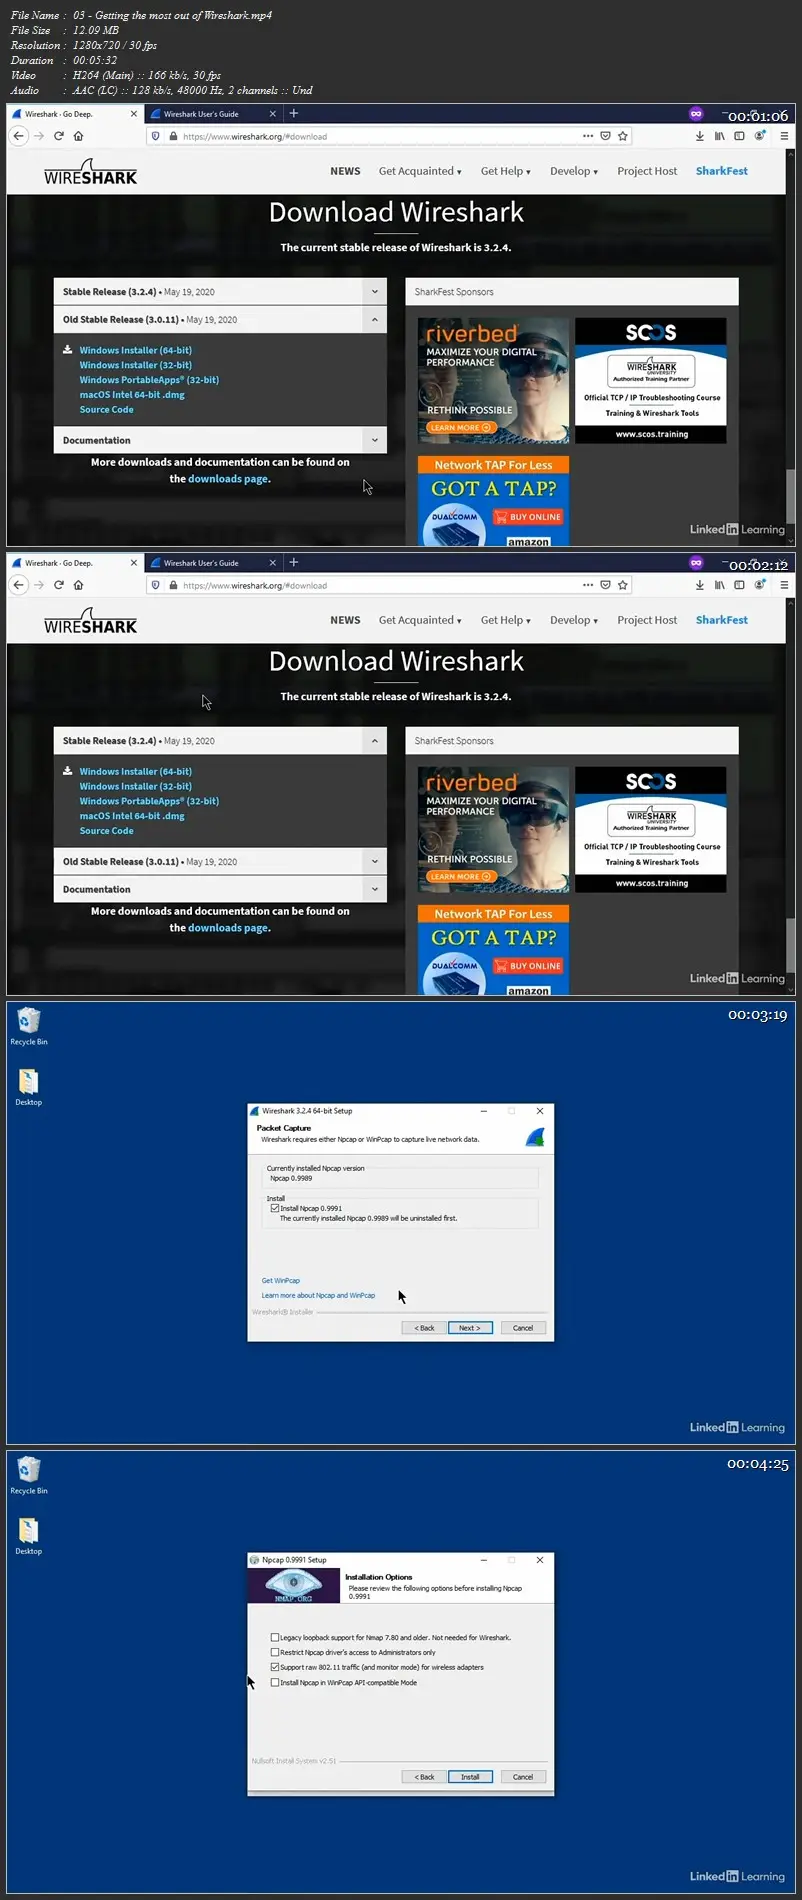Check Restrict Npcap driver's access to Administrators
The width and height of the screenshot is (802, 1900).
pos(275,1652)
